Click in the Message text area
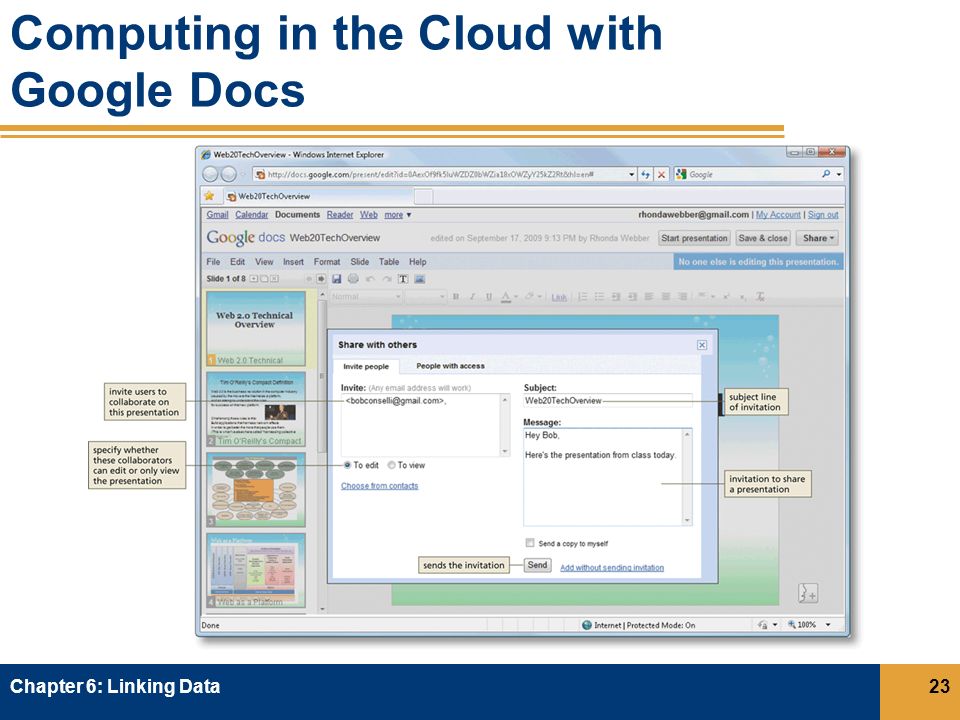Screen dimensions: 960x720 point(608,477)
